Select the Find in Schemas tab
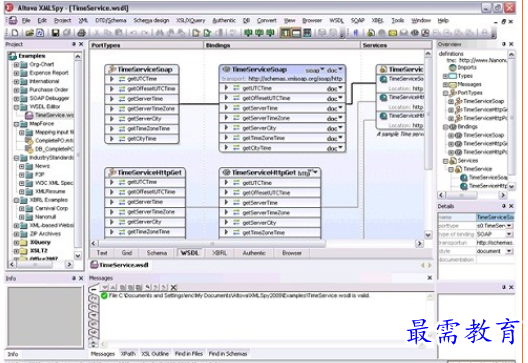This screenshot has width=528, height=363. pos(228,354)
